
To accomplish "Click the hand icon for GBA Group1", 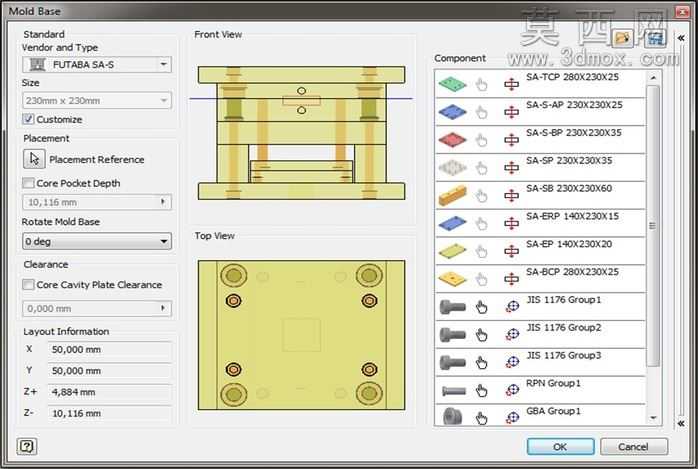I will (481, 418).
